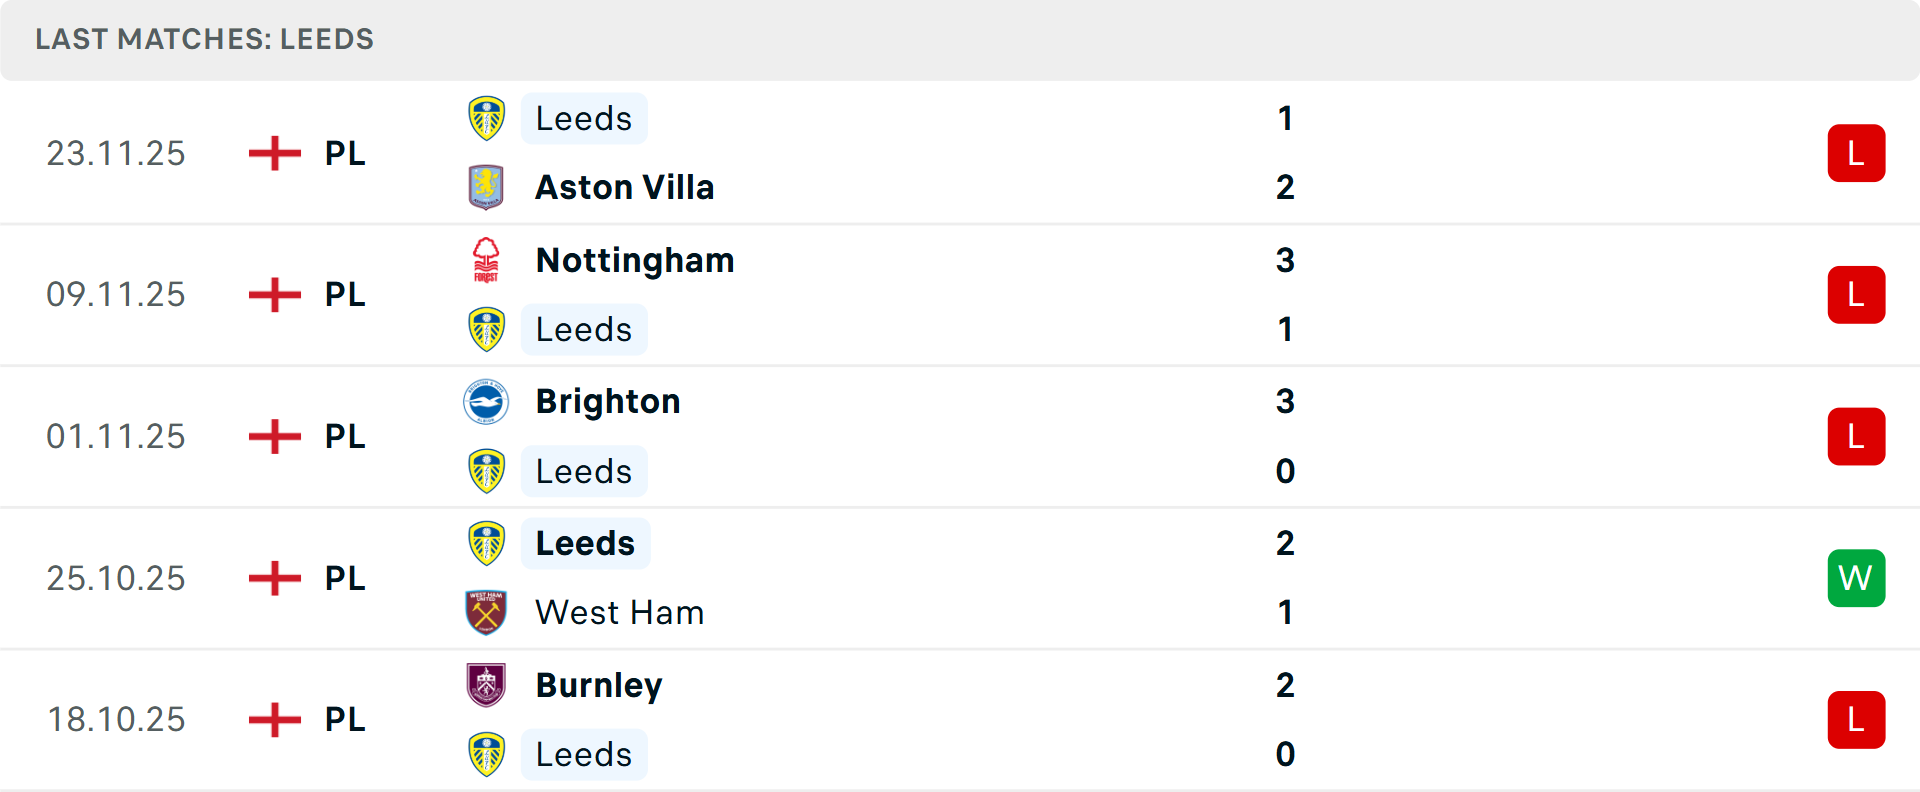Viewport: 1920px width, 792px height.
Task: Click Leeds crest in the 23.11.25 match
Action: (486, 118)
